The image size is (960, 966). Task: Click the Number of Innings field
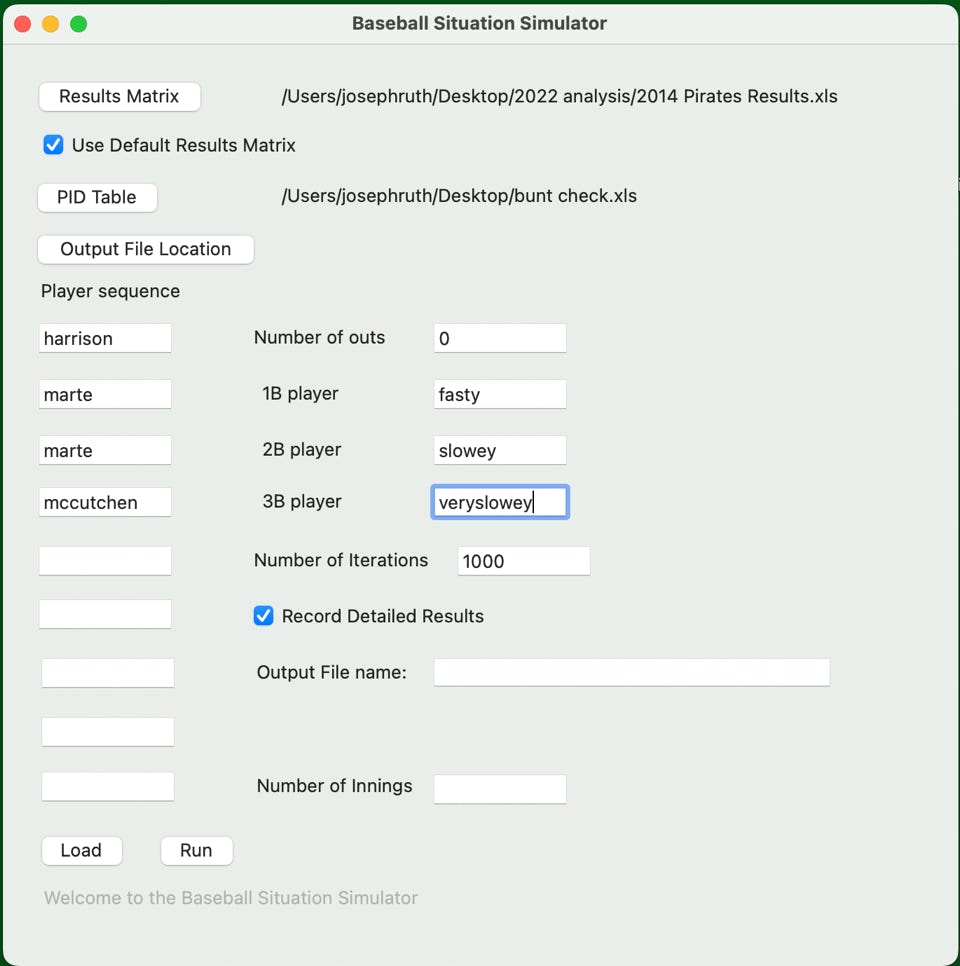[x=500, y=789]
